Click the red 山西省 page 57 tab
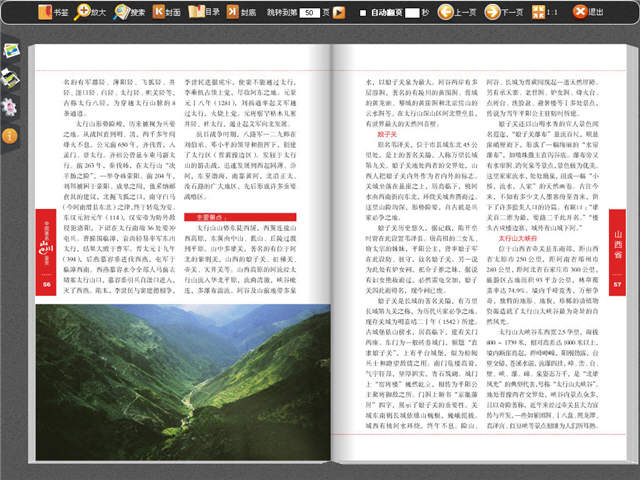This screenshot has width=640, height=480. tap(617, 252)
